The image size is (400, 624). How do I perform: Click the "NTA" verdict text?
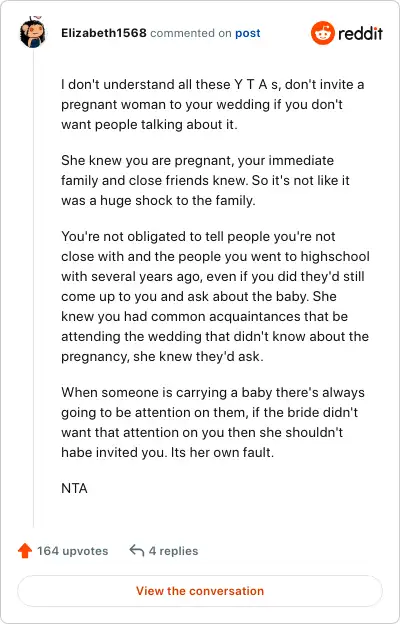click(x=74, y=488)
